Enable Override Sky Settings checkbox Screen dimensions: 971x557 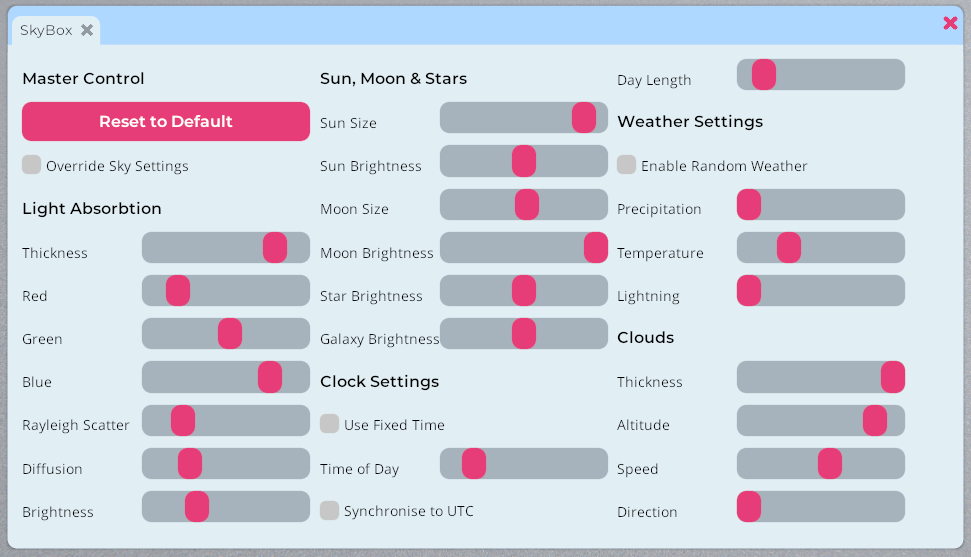(x=32, y=165)
